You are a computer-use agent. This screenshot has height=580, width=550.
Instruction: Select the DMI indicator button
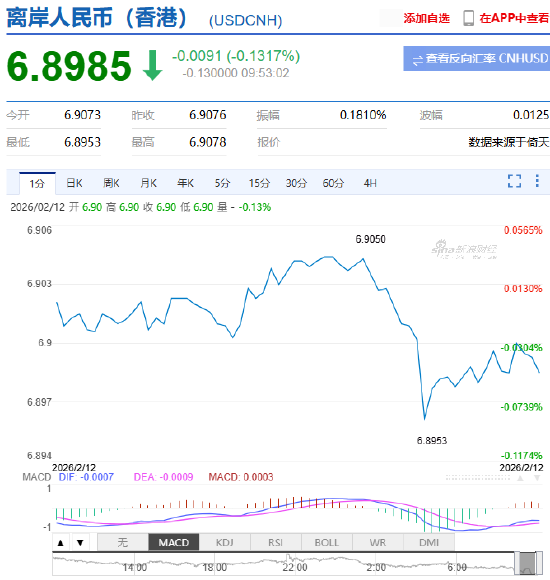[429, 543]
